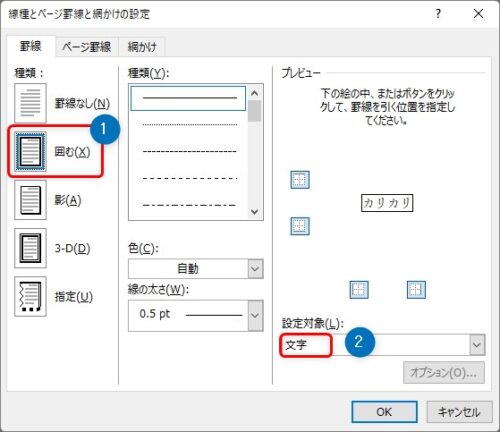Click the line style list up arrow

(255, 93)
